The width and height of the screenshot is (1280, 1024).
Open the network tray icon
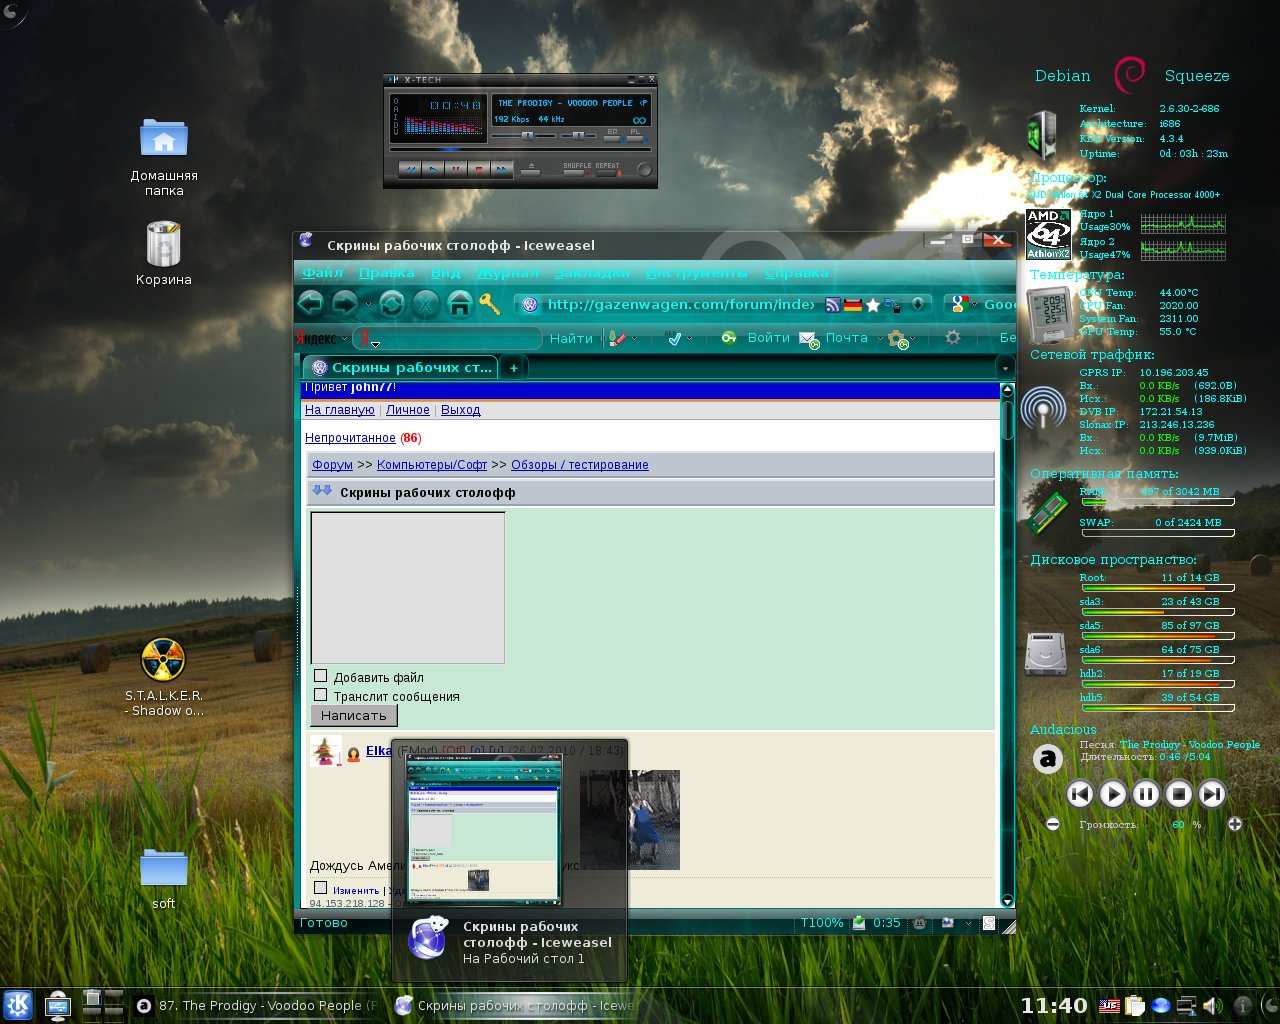click(1187, 1006)
